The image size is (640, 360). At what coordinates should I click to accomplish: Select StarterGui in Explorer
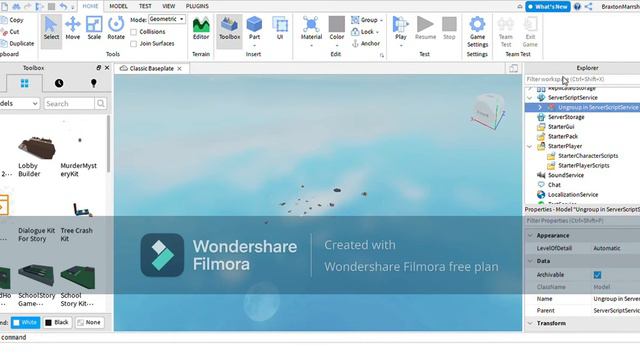tap(561, 127)
